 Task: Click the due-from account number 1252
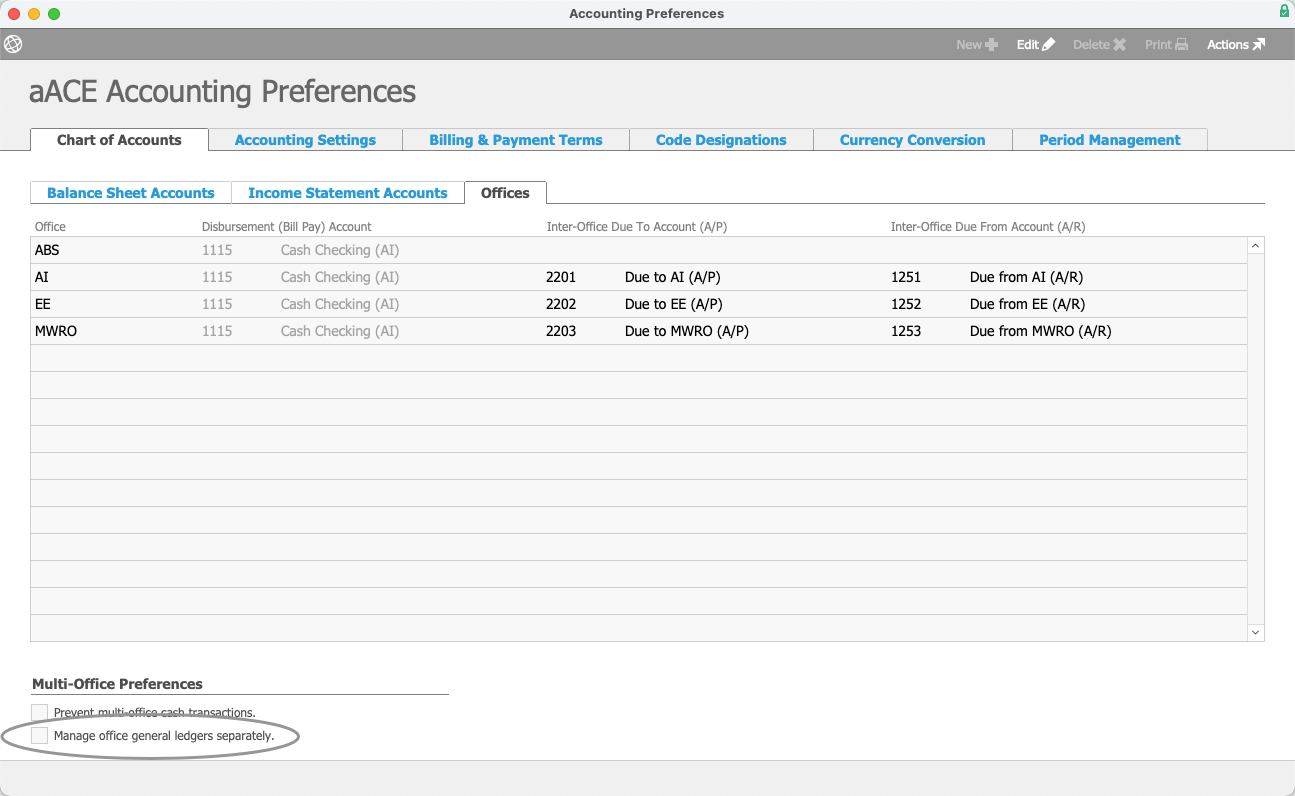906,304
